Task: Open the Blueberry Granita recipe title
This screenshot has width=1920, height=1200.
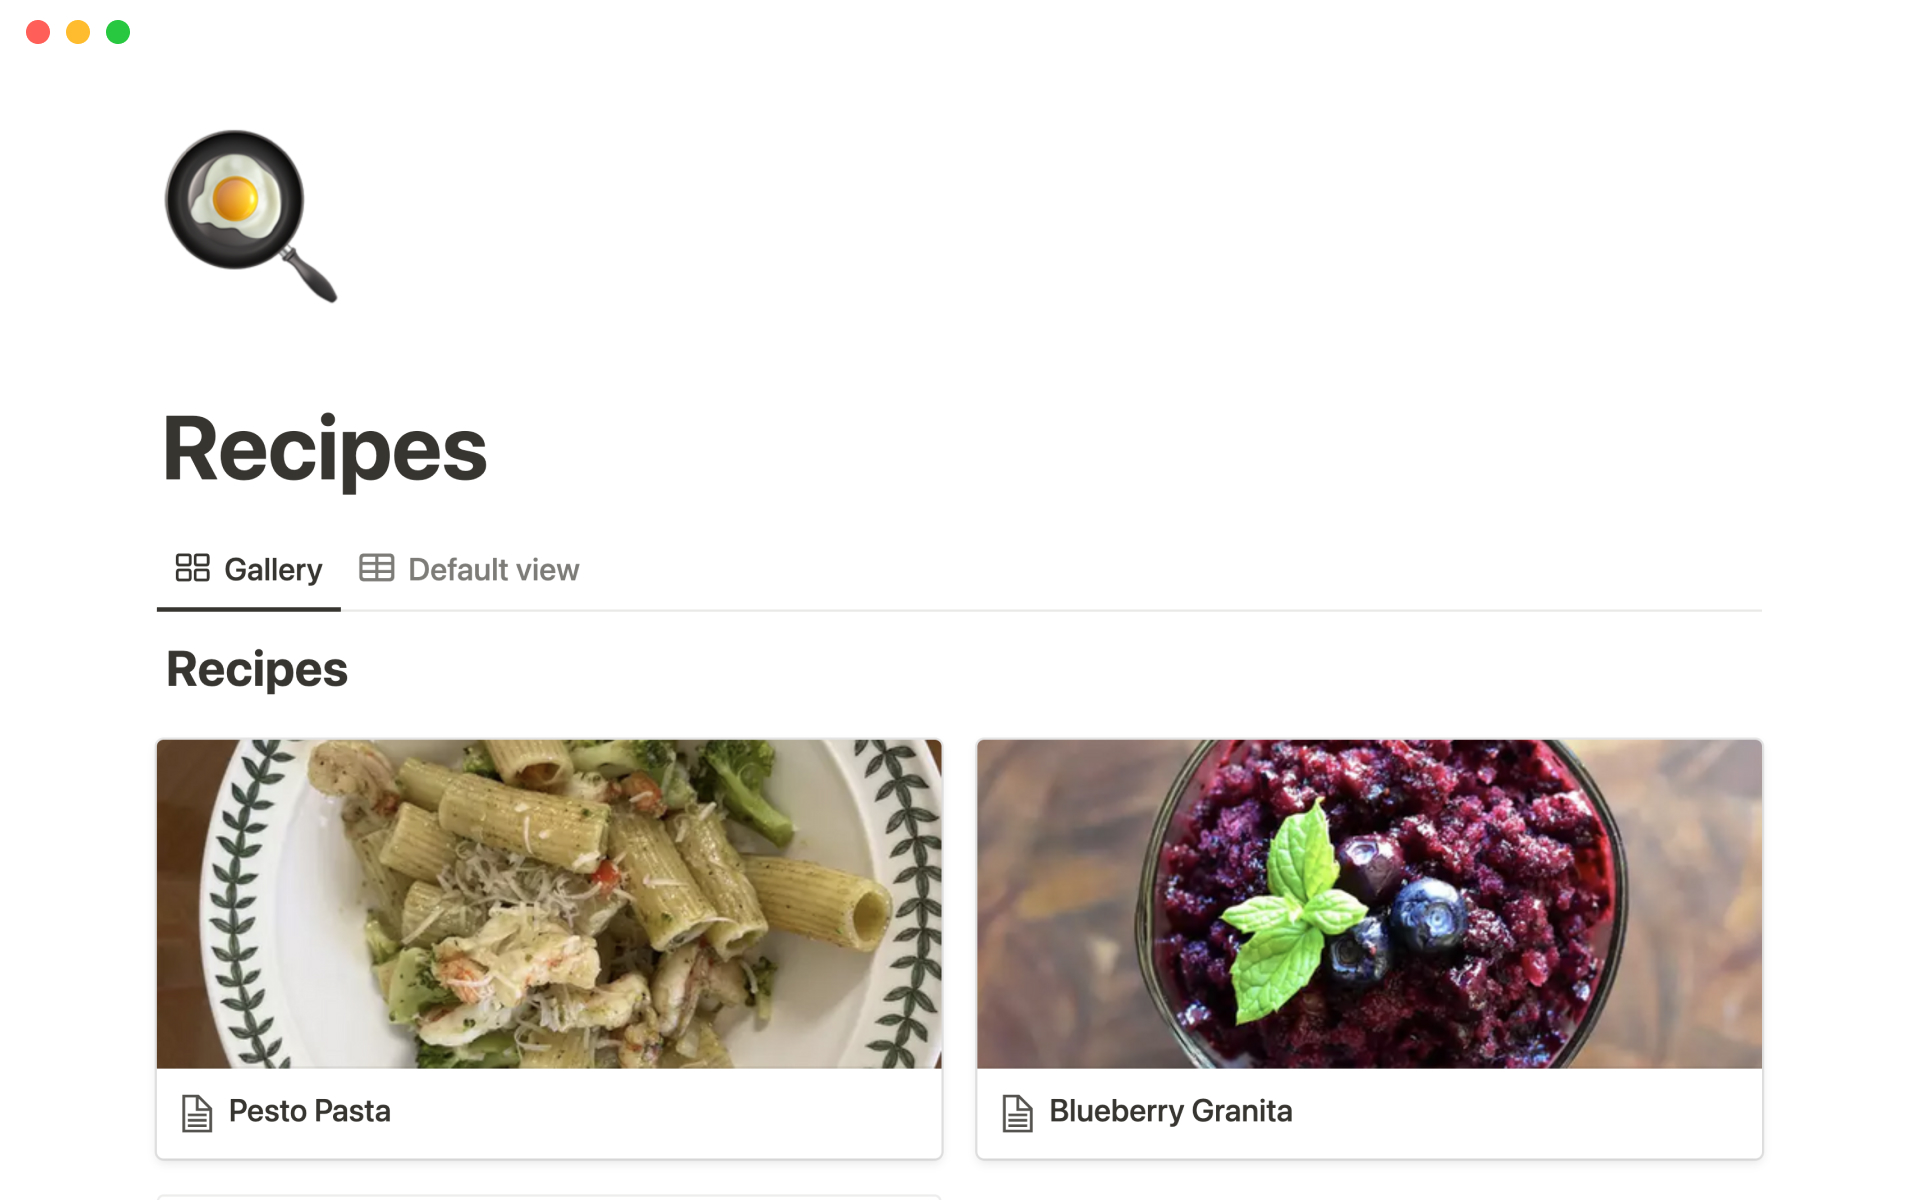Action: pyautogui.click(x=1170, y=1111)
